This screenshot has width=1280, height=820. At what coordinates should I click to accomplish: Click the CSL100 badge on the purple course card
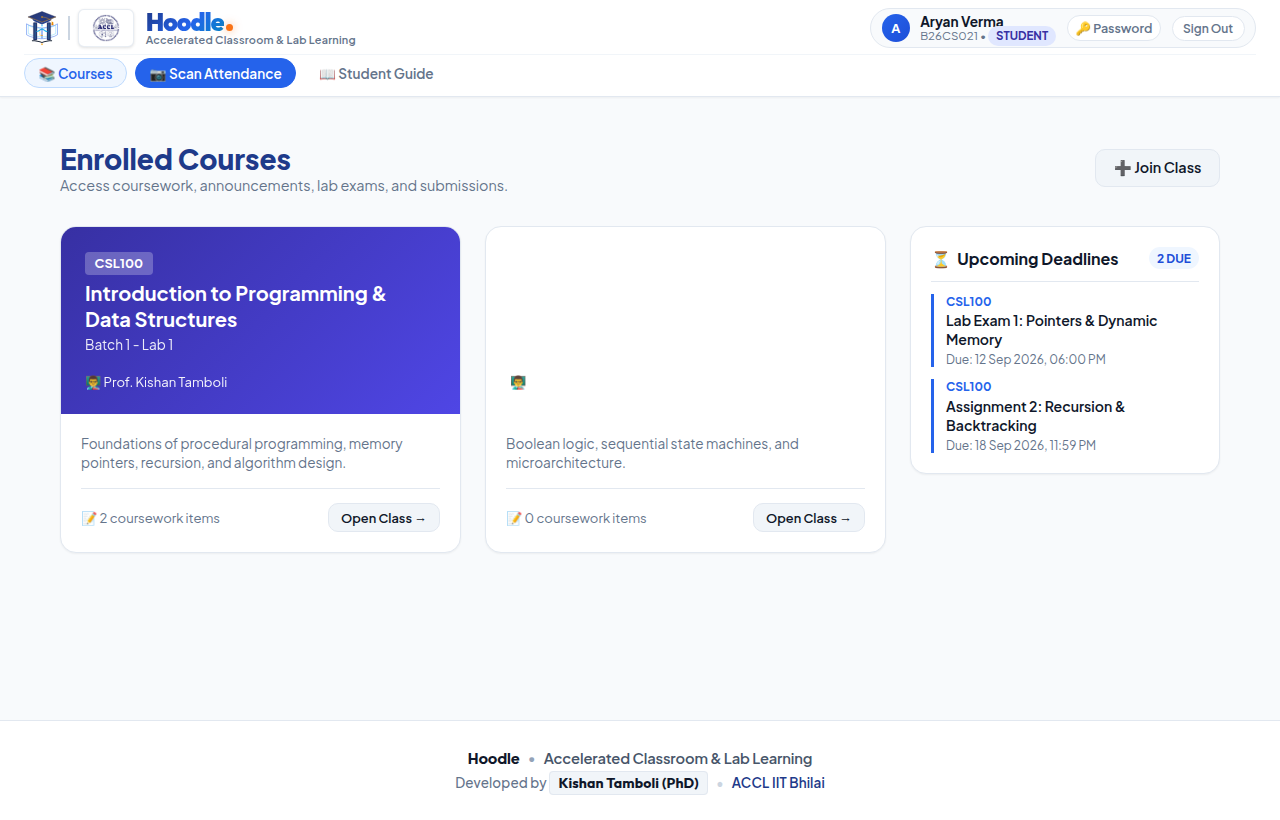(119, 264)
